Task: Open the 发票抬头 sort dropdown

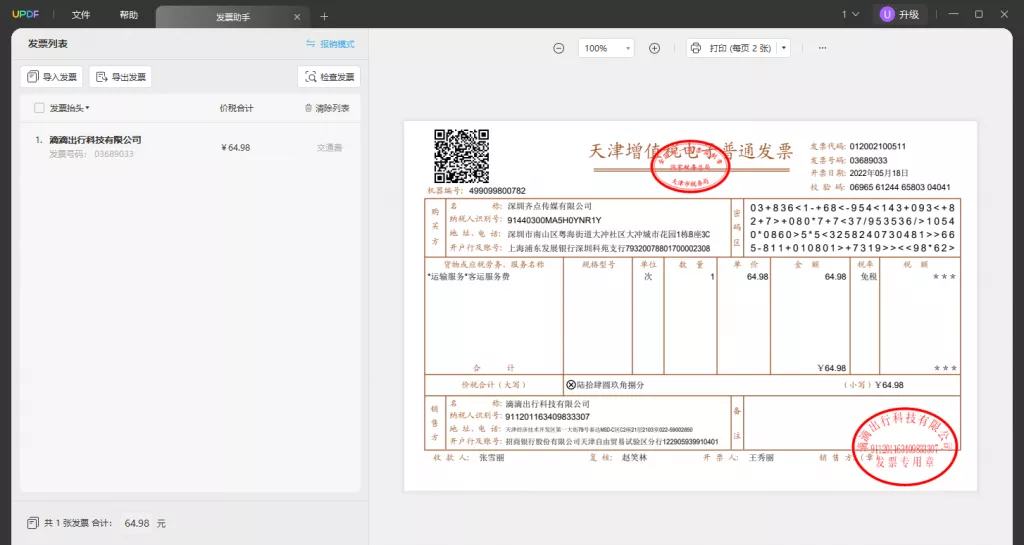Action: (x=70, y=108)
